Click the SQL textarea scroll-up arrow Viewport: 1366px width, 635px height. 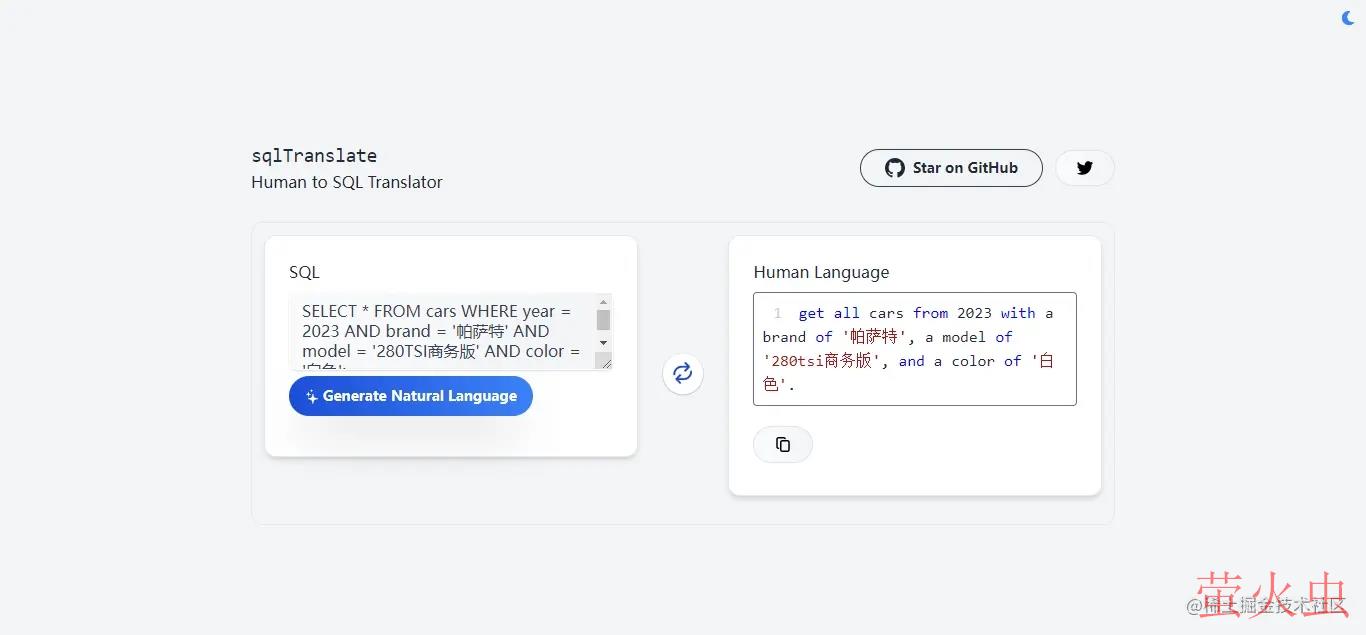[x=603, y=302]
